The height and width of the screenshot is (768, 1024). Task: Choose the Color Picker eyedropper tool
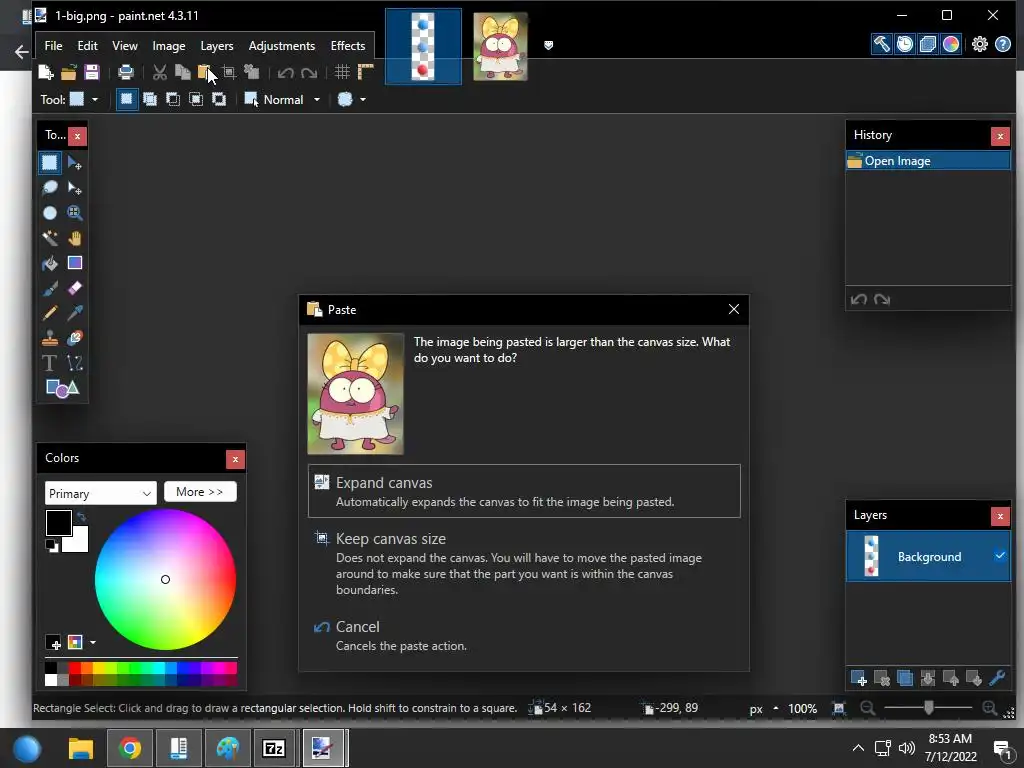pyautogui.click(x=74, y=313)
